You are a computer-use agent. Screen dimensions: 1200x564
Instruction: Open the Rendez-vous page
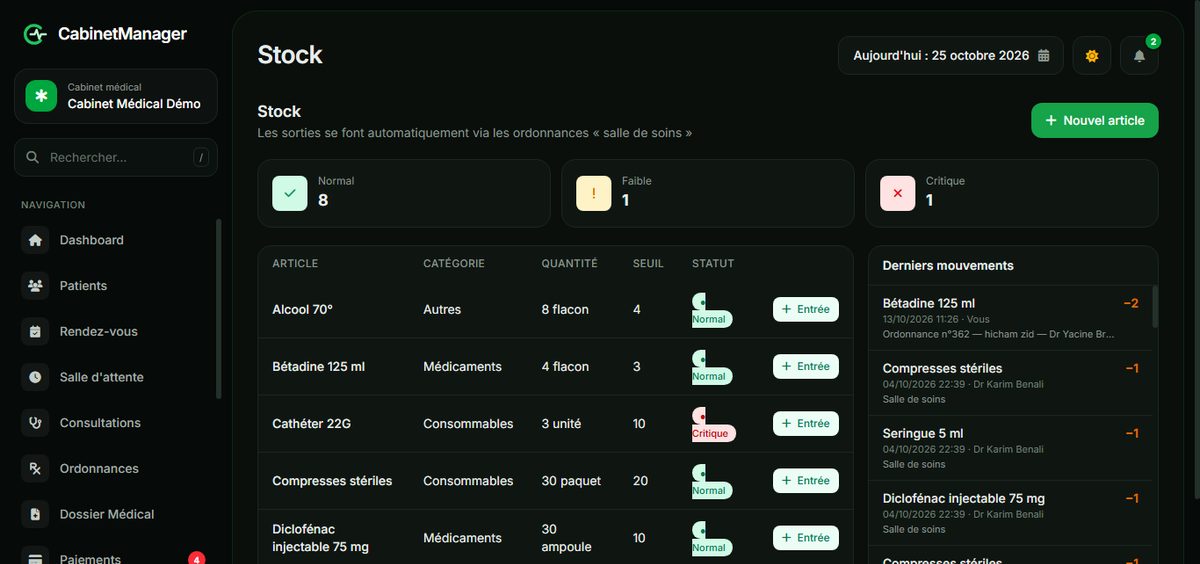pos(115,332)
